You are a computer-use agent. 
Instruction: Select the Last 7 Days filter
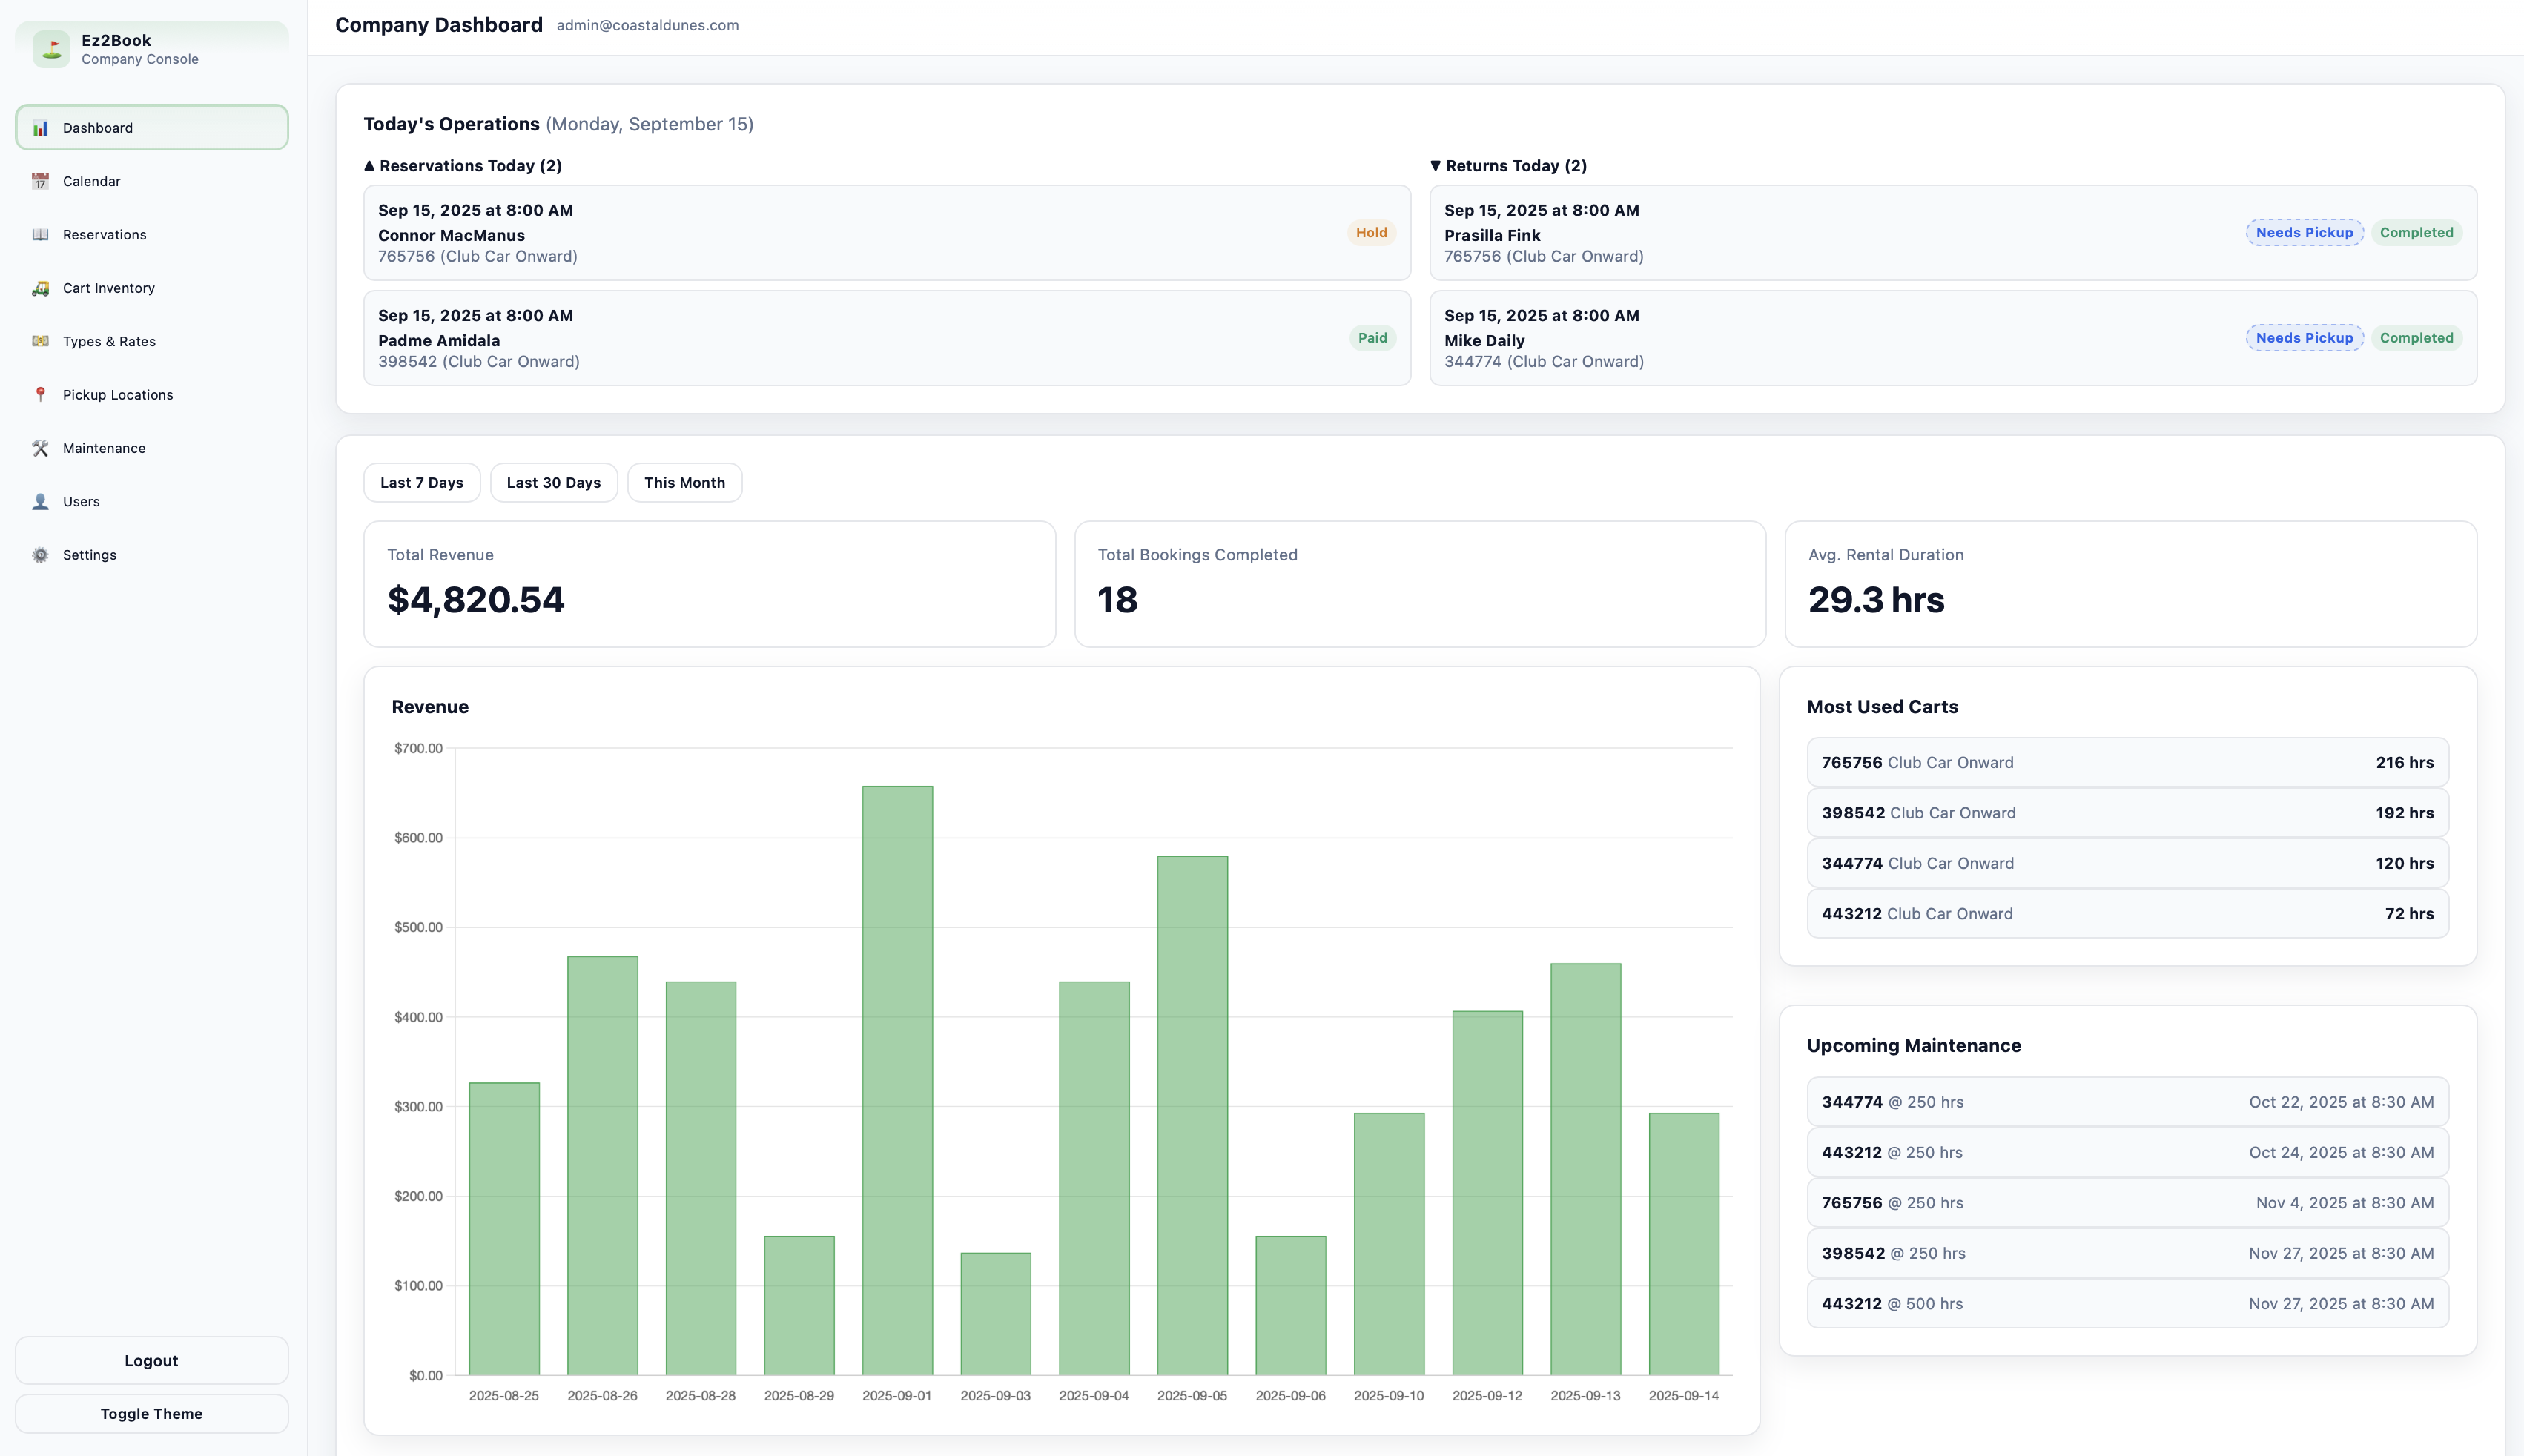coord(421,482)
